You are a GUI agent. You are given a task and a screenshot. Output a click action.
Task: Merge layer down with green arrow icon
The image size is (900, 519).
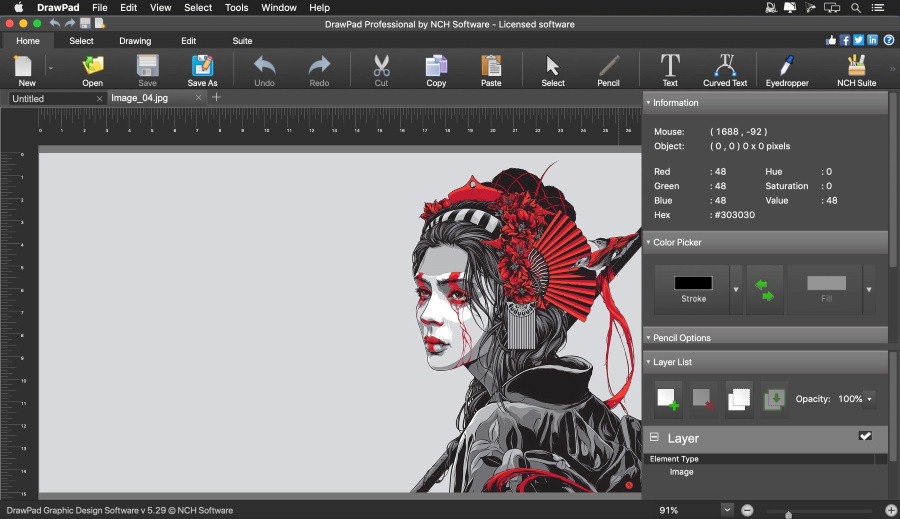point(774,398)
